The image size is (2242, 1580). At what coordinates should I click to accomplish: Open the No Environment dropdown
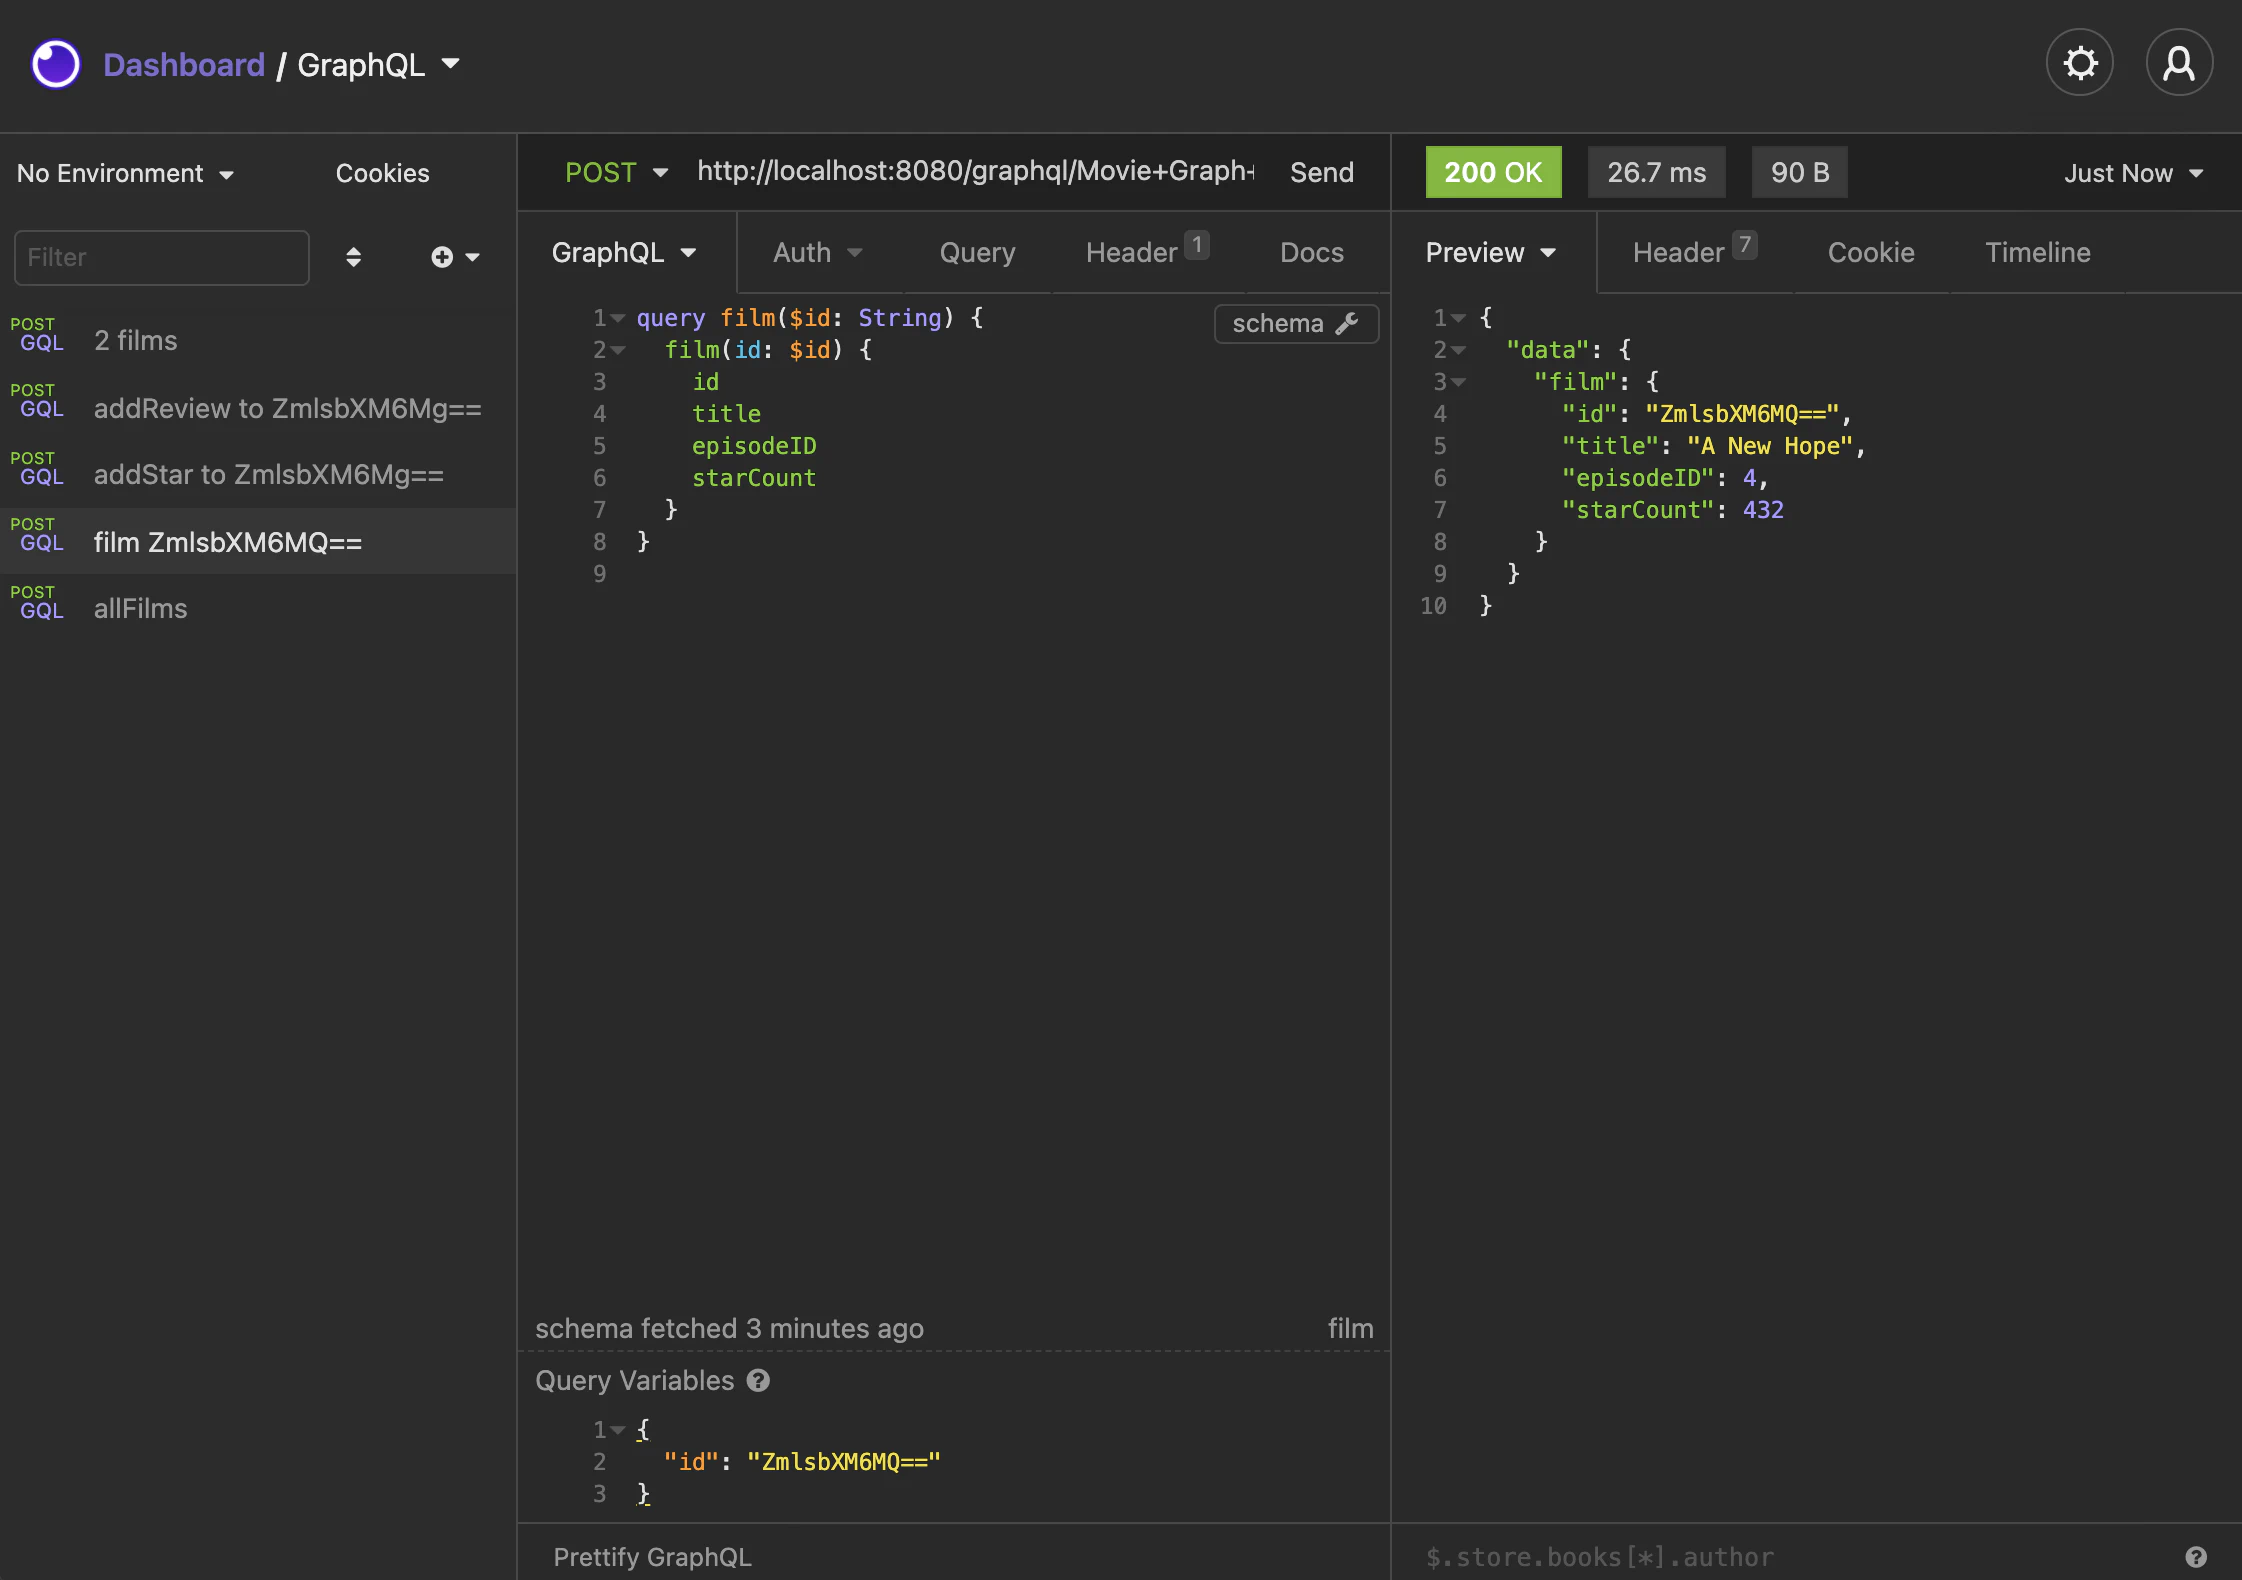(125, 173)
